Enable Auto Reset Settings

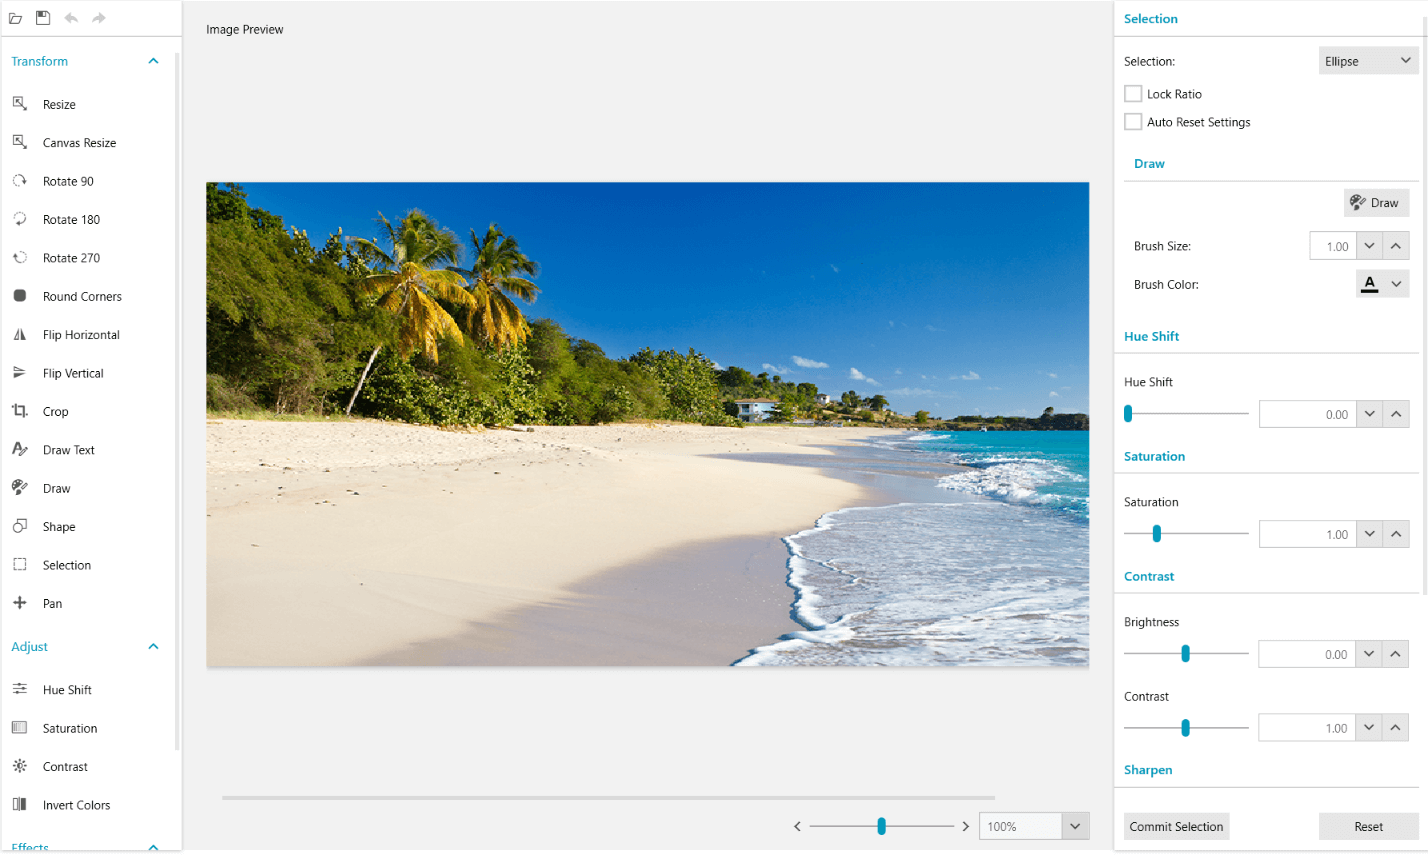point(1133,121)
